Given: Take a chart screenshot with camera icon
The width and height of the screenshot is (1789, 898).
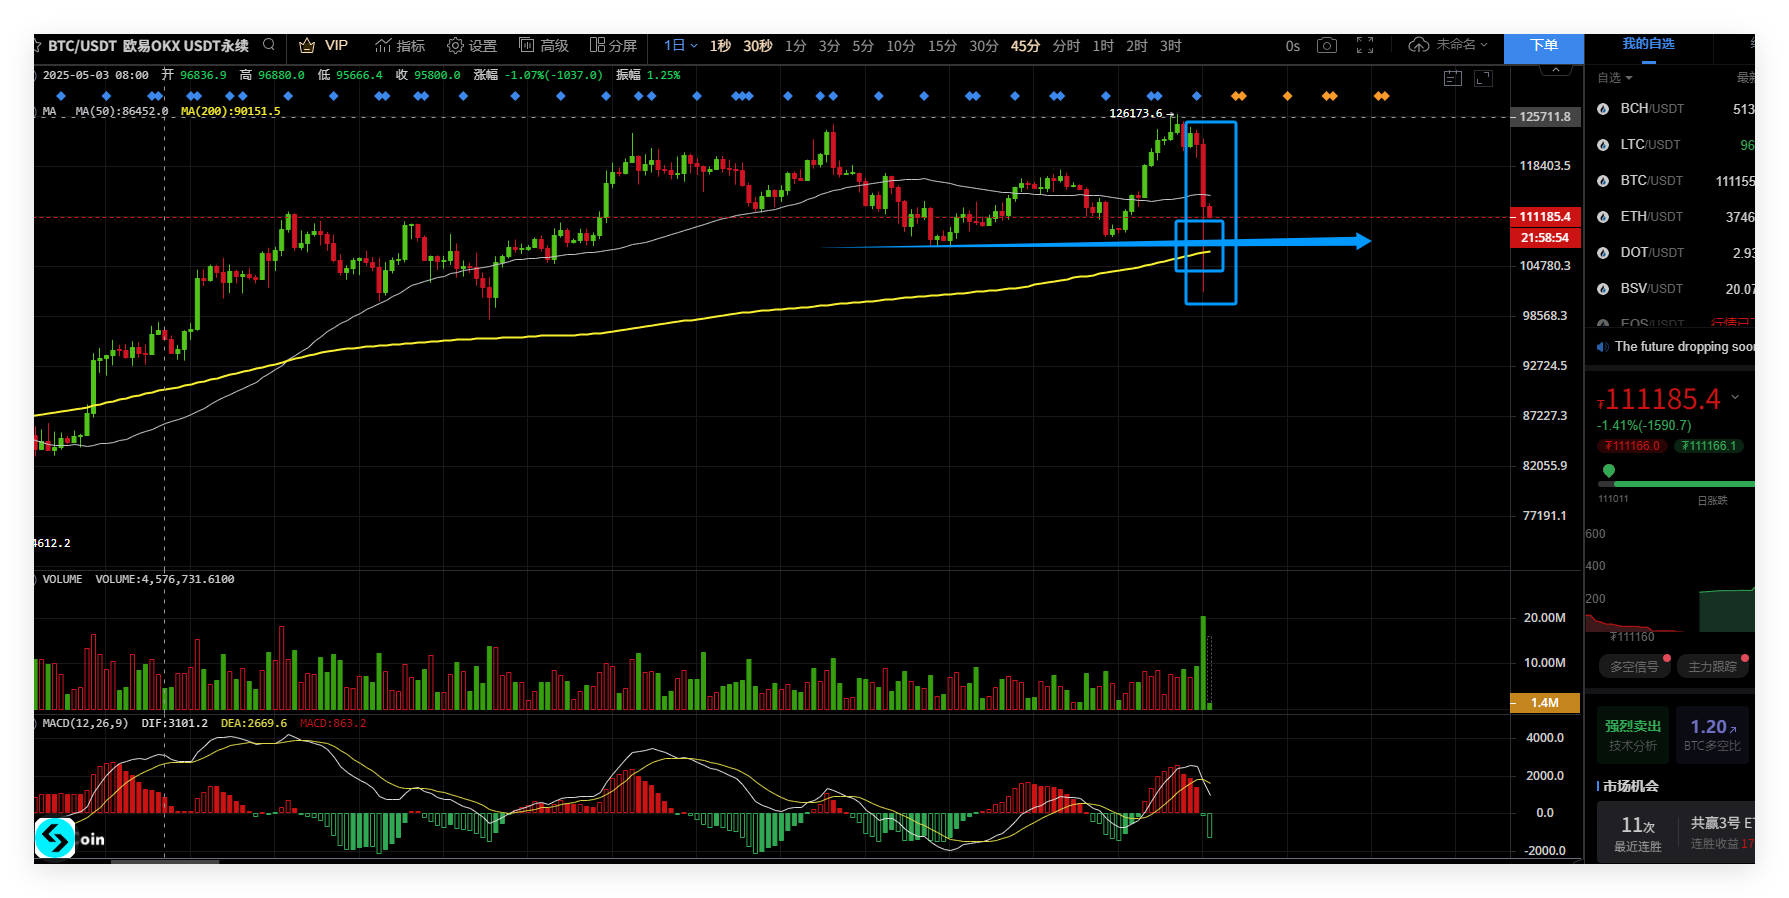Looking at the screenshot, I should (x=1327, y=46).
